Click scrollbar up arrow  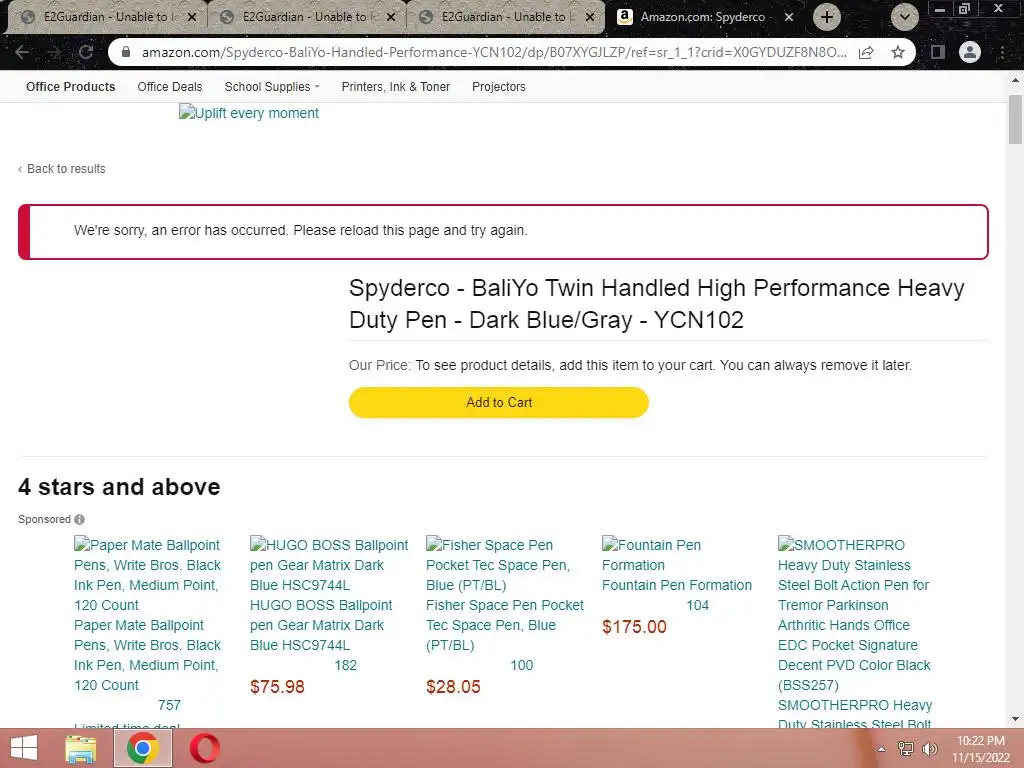click(x=1015, y=80)
